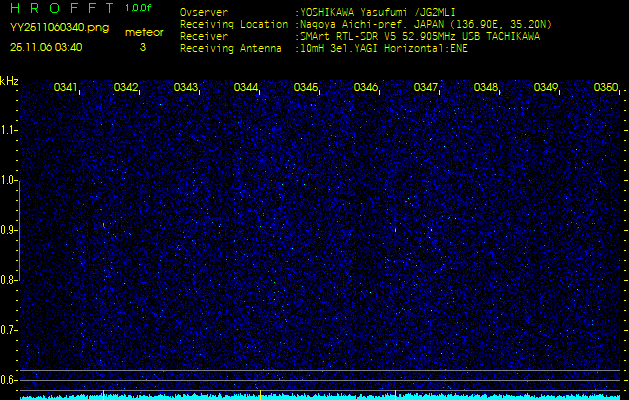Viewport: 629px width, 400px height.
Task: Select the Receiving Location header text
Action: pyautogui.click(x=235, y=24)
